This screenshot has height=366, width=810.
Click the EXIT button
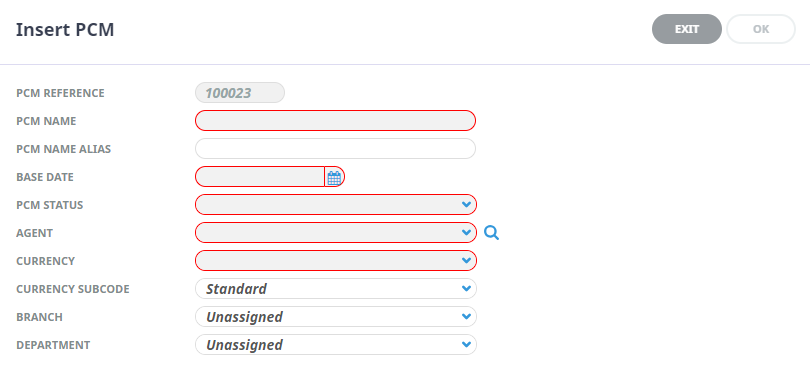coord(687,29)
